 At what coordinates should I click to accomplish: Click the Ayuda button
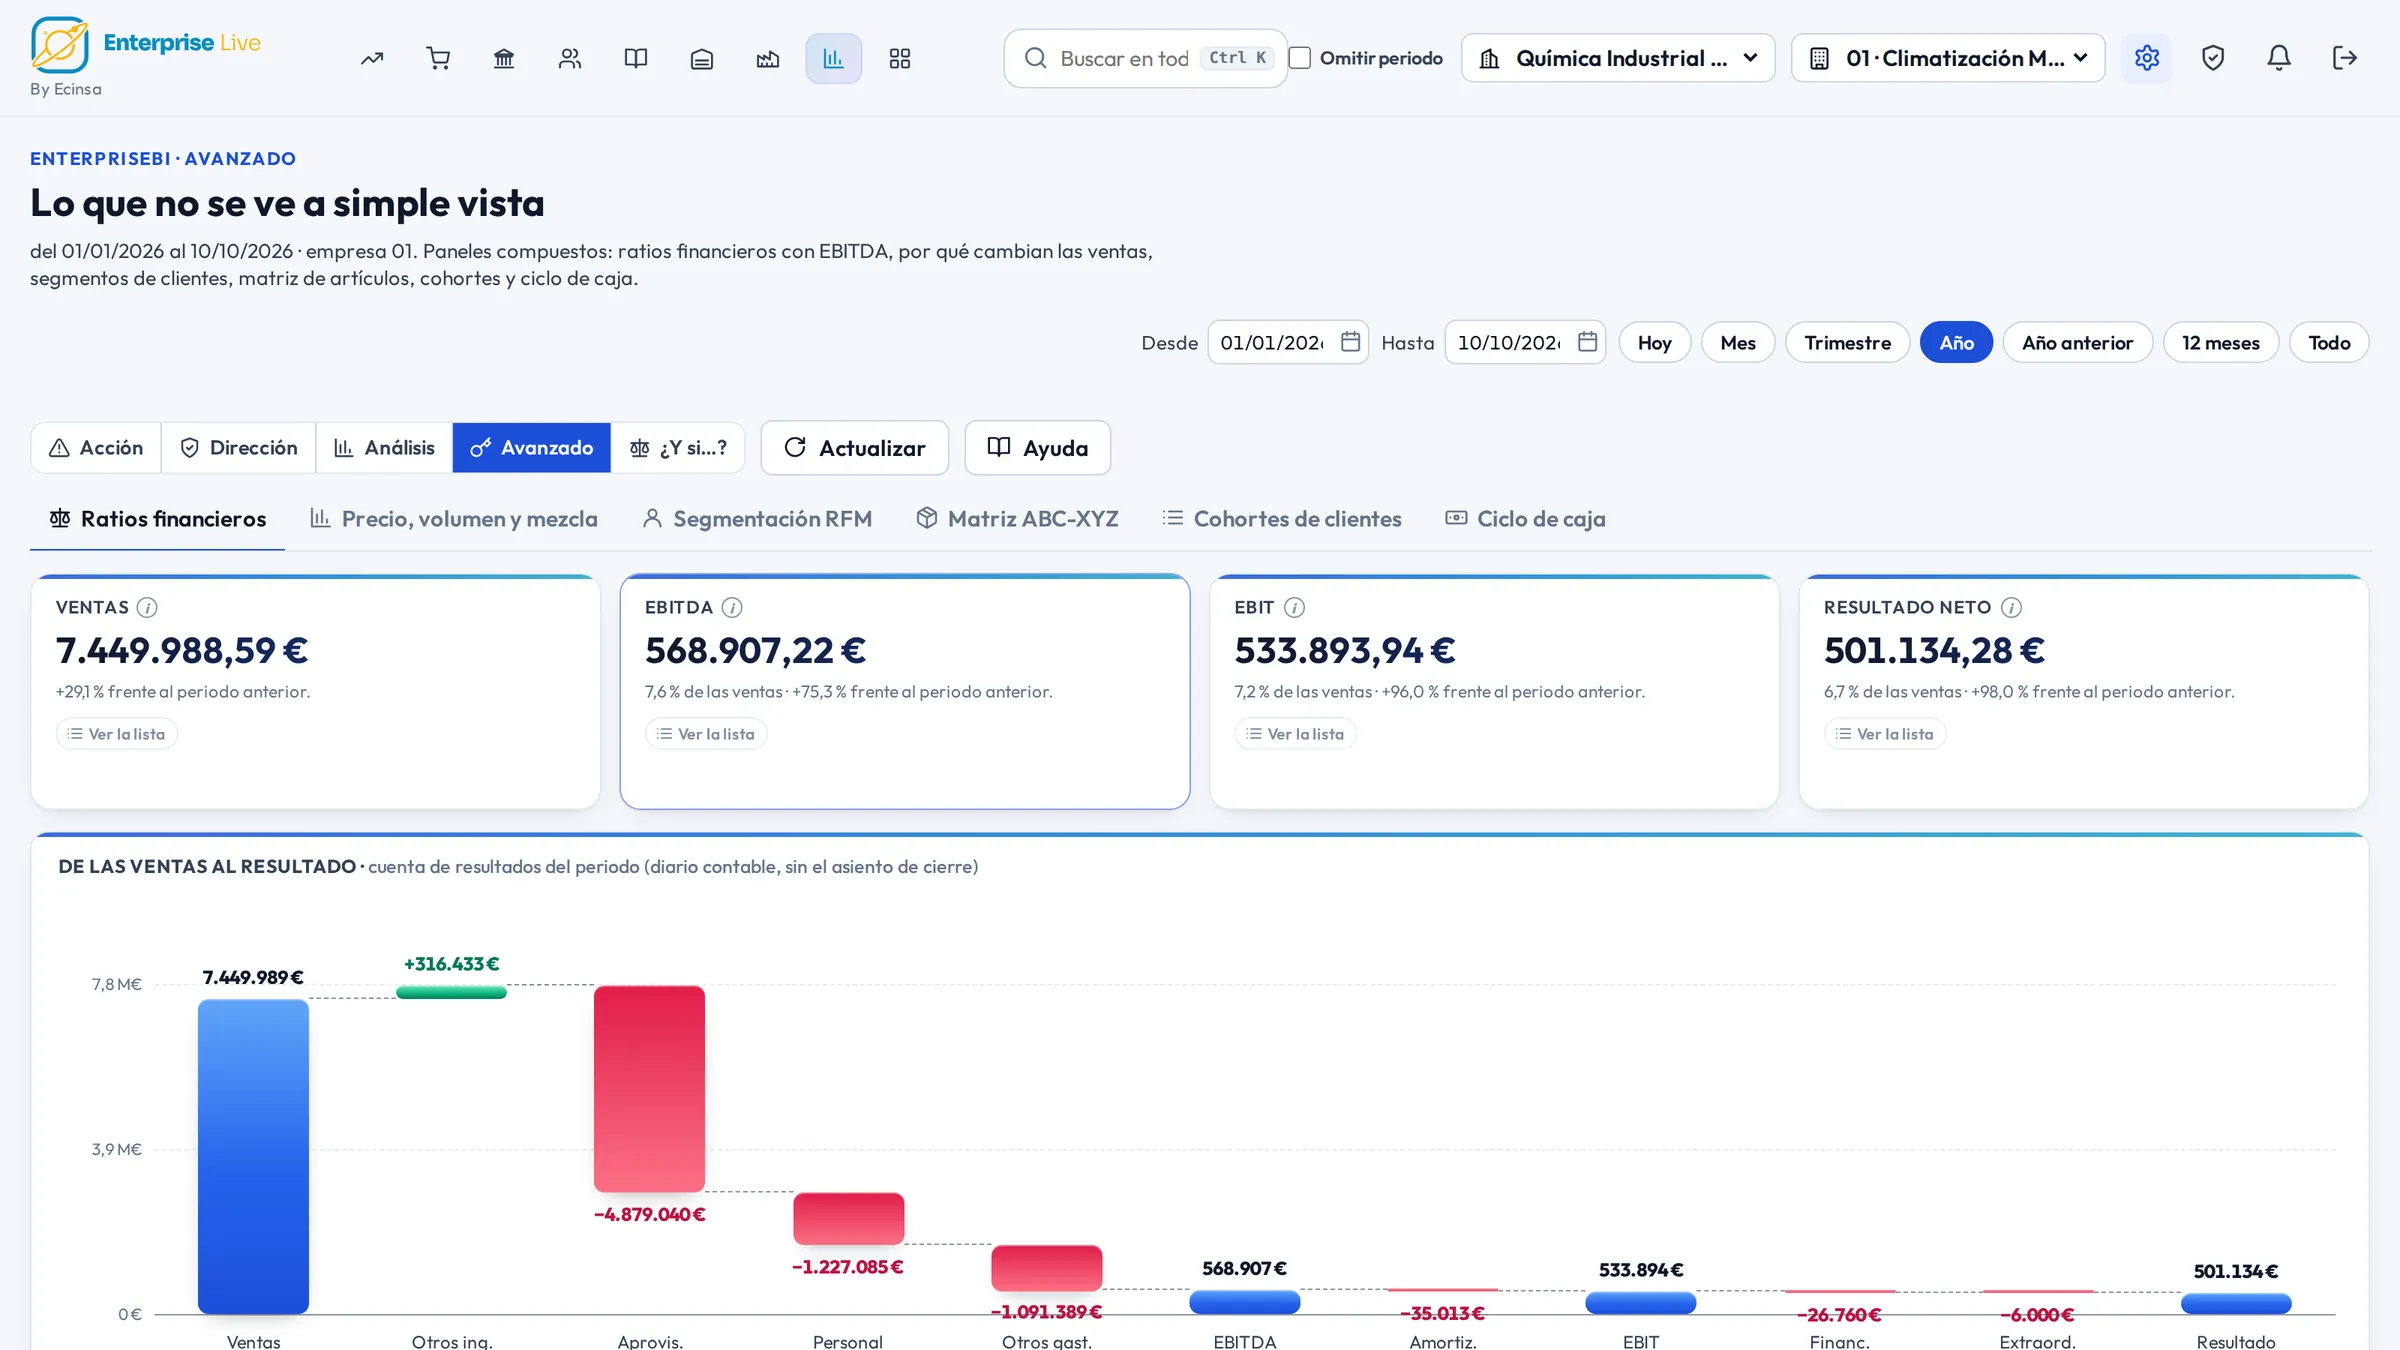(1038, 447)
